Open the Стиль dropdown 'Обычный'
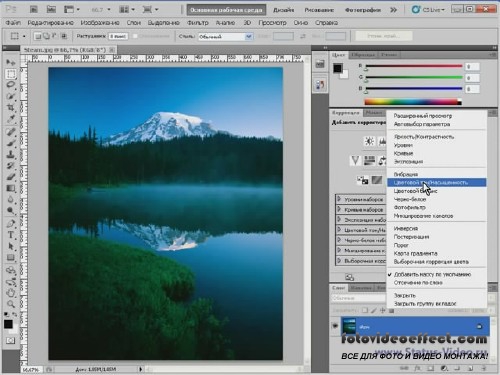 tap(226, 36)
